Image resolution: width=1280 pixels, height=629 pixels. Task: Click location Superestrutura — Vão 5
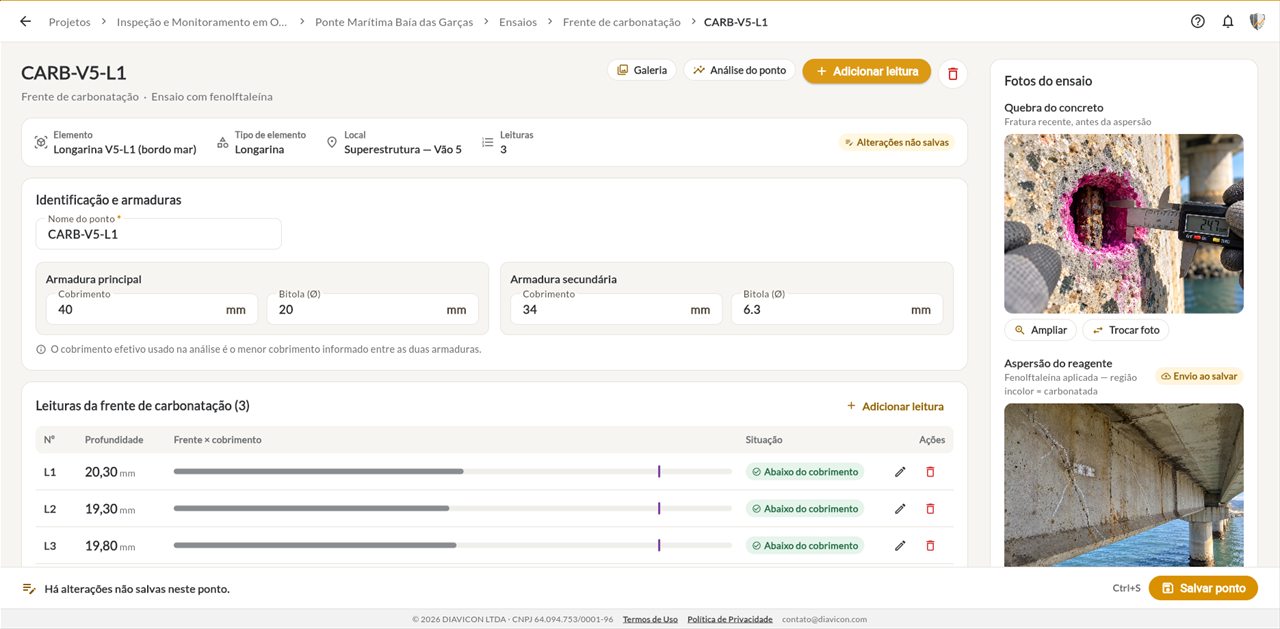[x=403, y=149]
